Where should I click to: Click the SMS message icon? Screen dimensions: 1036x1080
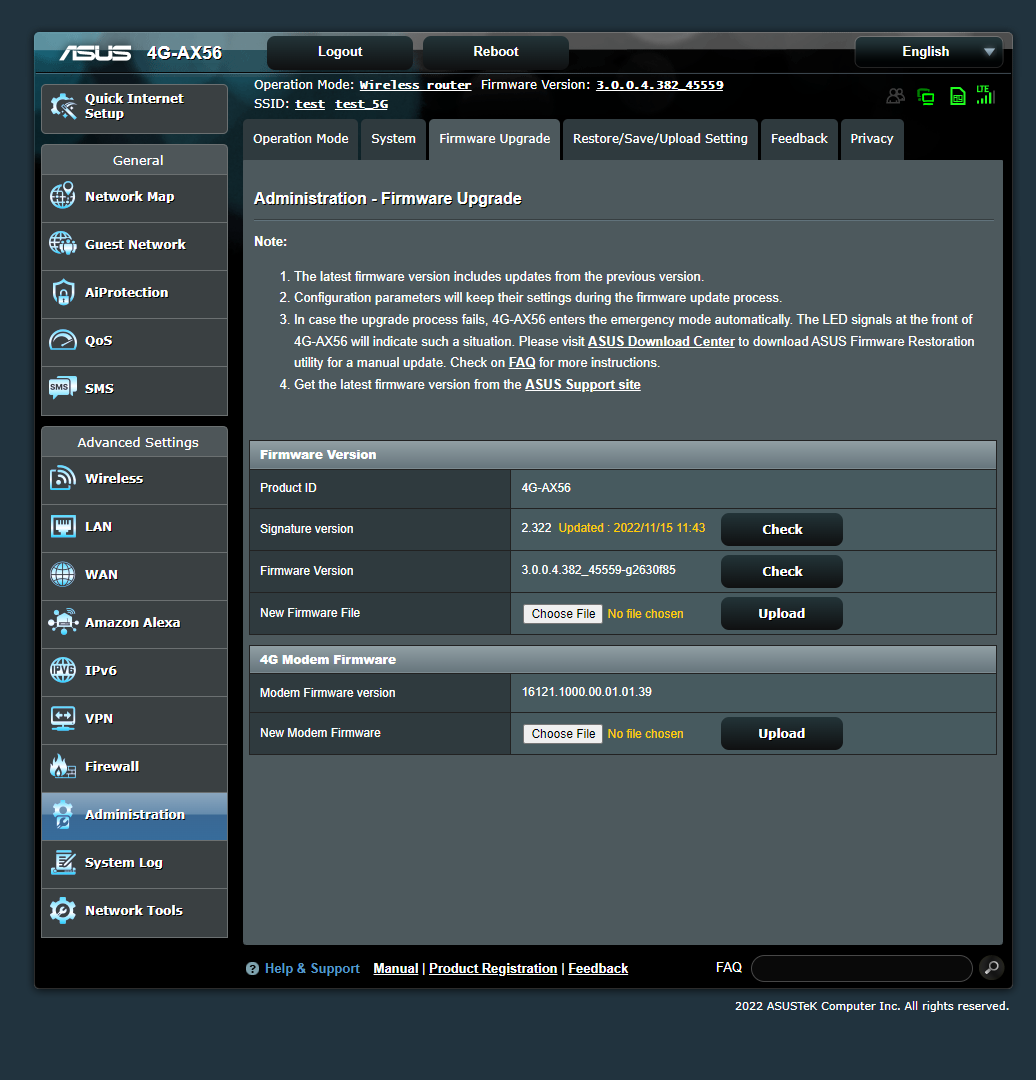(x=63, y=388)
